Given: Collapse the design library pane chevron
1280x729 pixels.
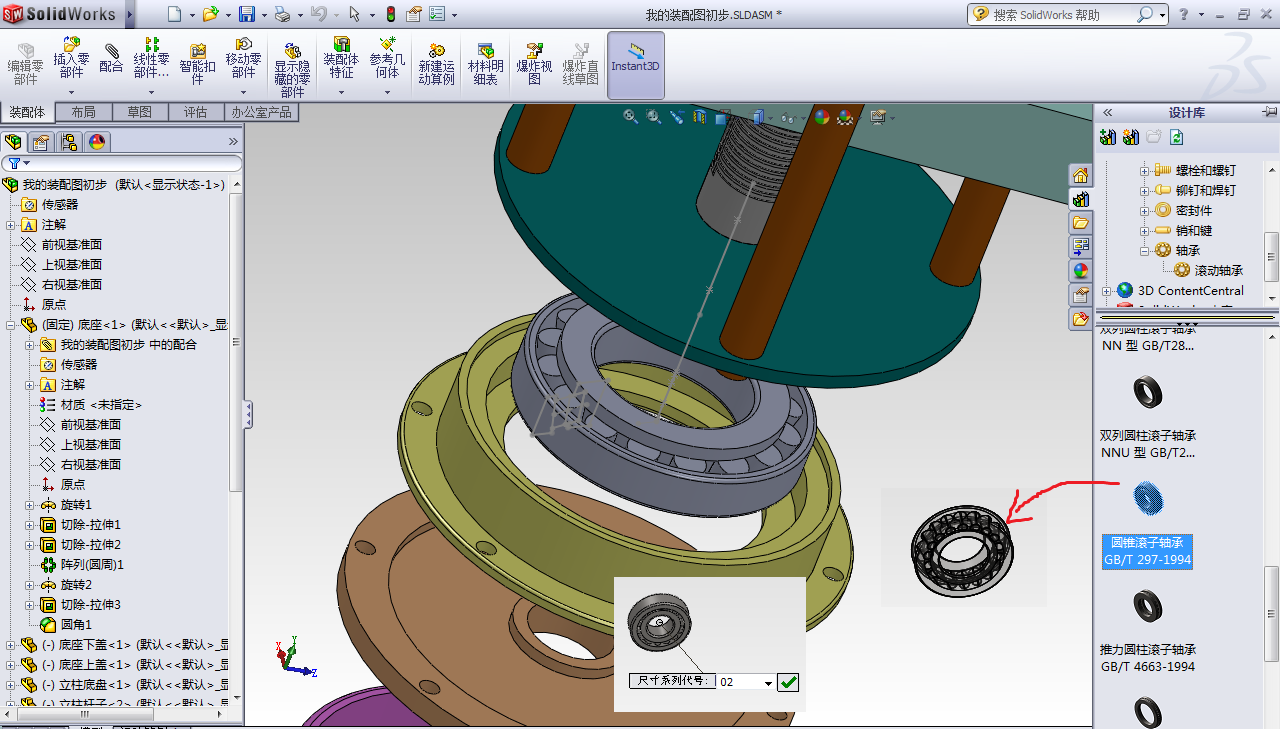Looking at the screenshot, I should [x=1107, y=112].
